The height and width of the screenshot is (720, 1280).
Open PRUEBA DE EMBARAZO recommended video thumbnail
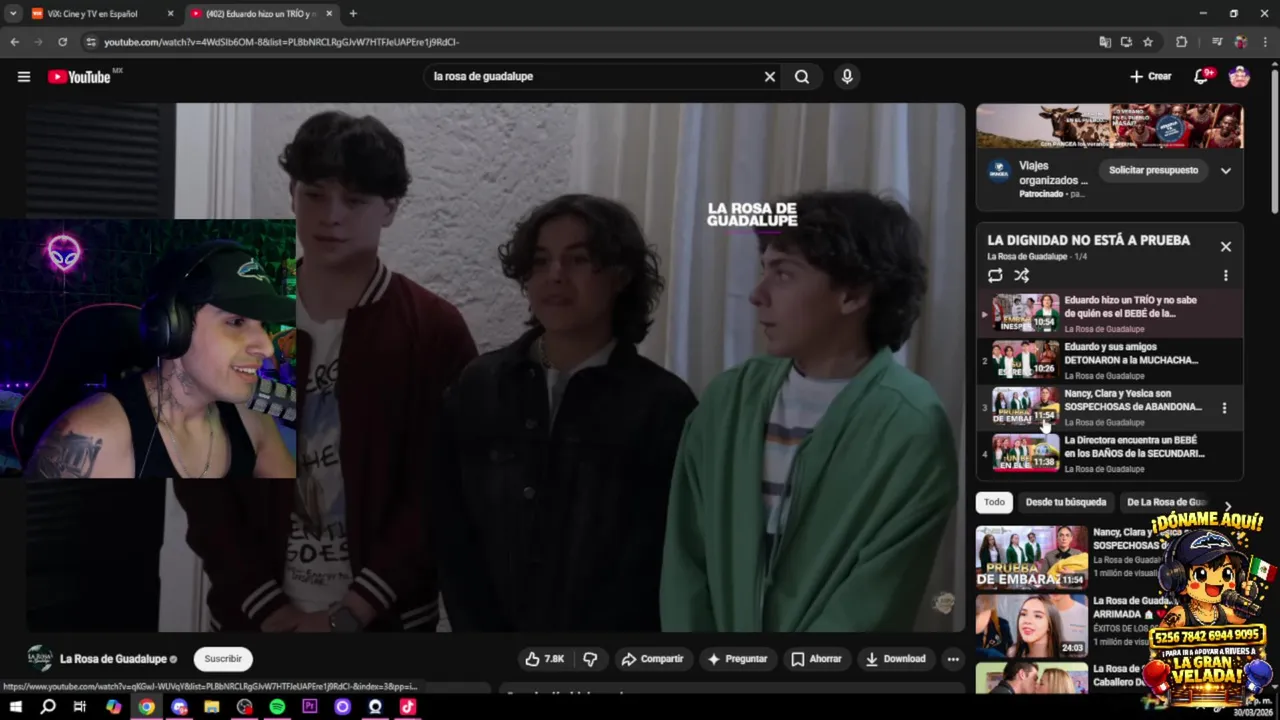click(1031, 557)
